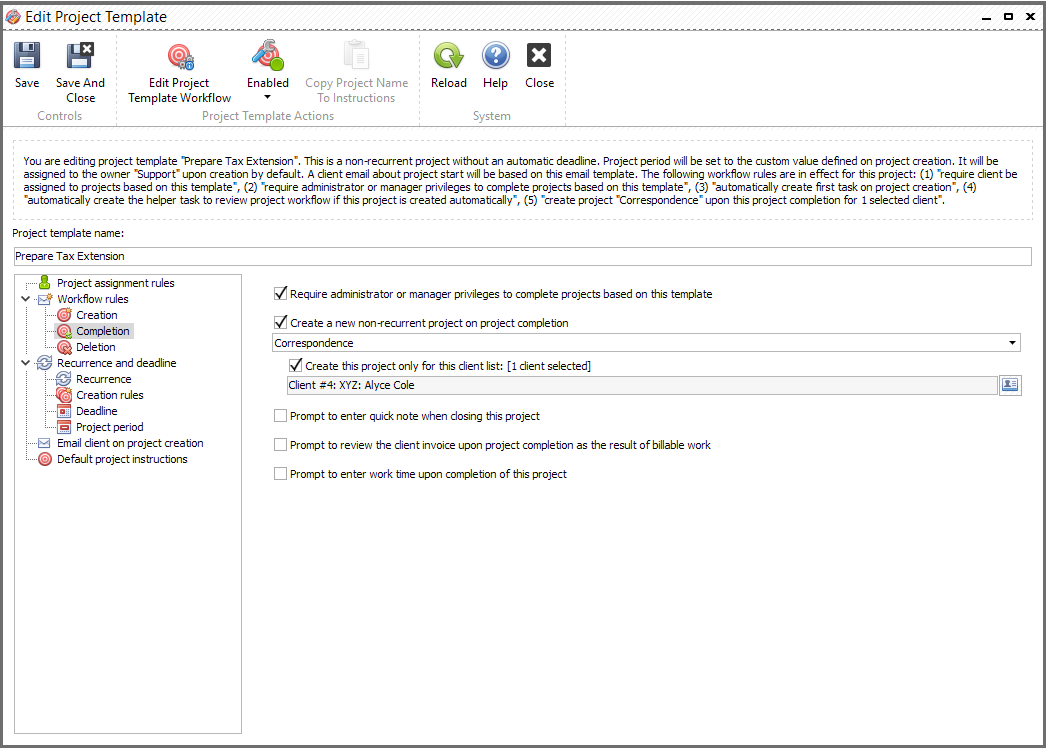
Task: Click the Project assignment rules person icon
Action: pos(45,283)
